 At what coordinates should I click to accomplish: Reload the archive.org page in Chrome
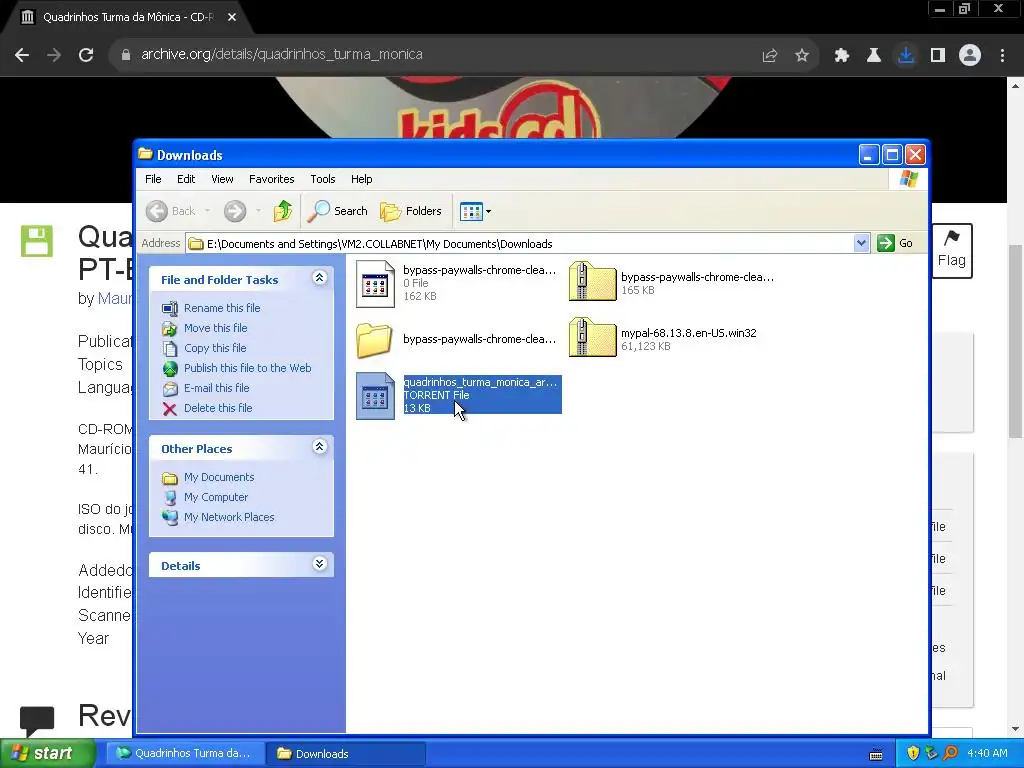tap(86, 55)
